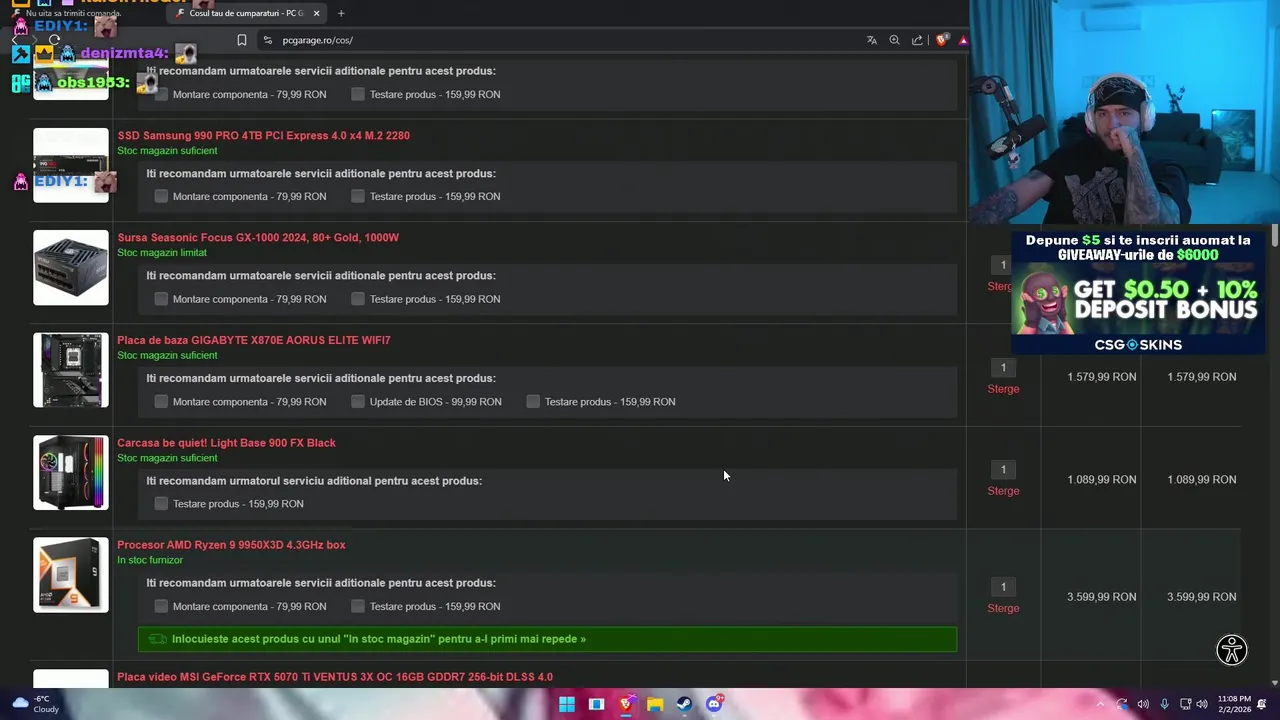Close the Cosul tau de cumparaturi tab

click(x=316, y=13)
